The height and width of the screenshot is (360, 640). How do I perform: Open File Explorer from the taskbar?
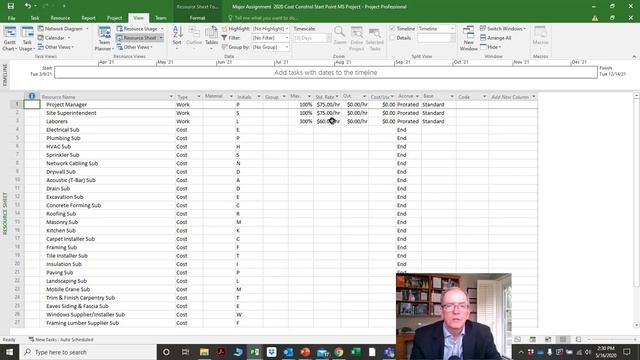(x=204, y=352)
